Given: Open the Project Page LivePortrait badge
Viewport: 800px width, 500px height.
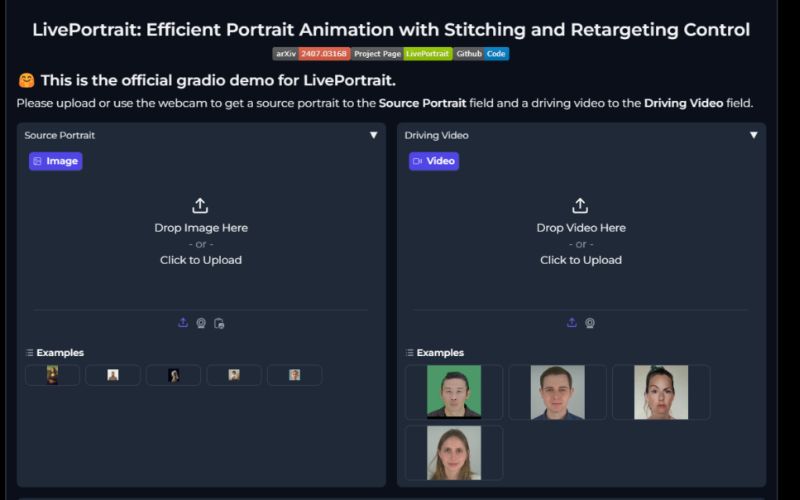Looking at the screenshot, I should point(402,54).
